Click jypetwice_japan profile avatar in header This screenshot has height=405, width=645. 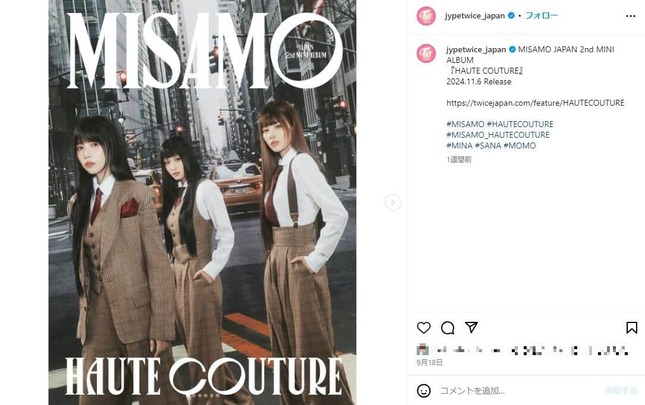coord(426,16)
